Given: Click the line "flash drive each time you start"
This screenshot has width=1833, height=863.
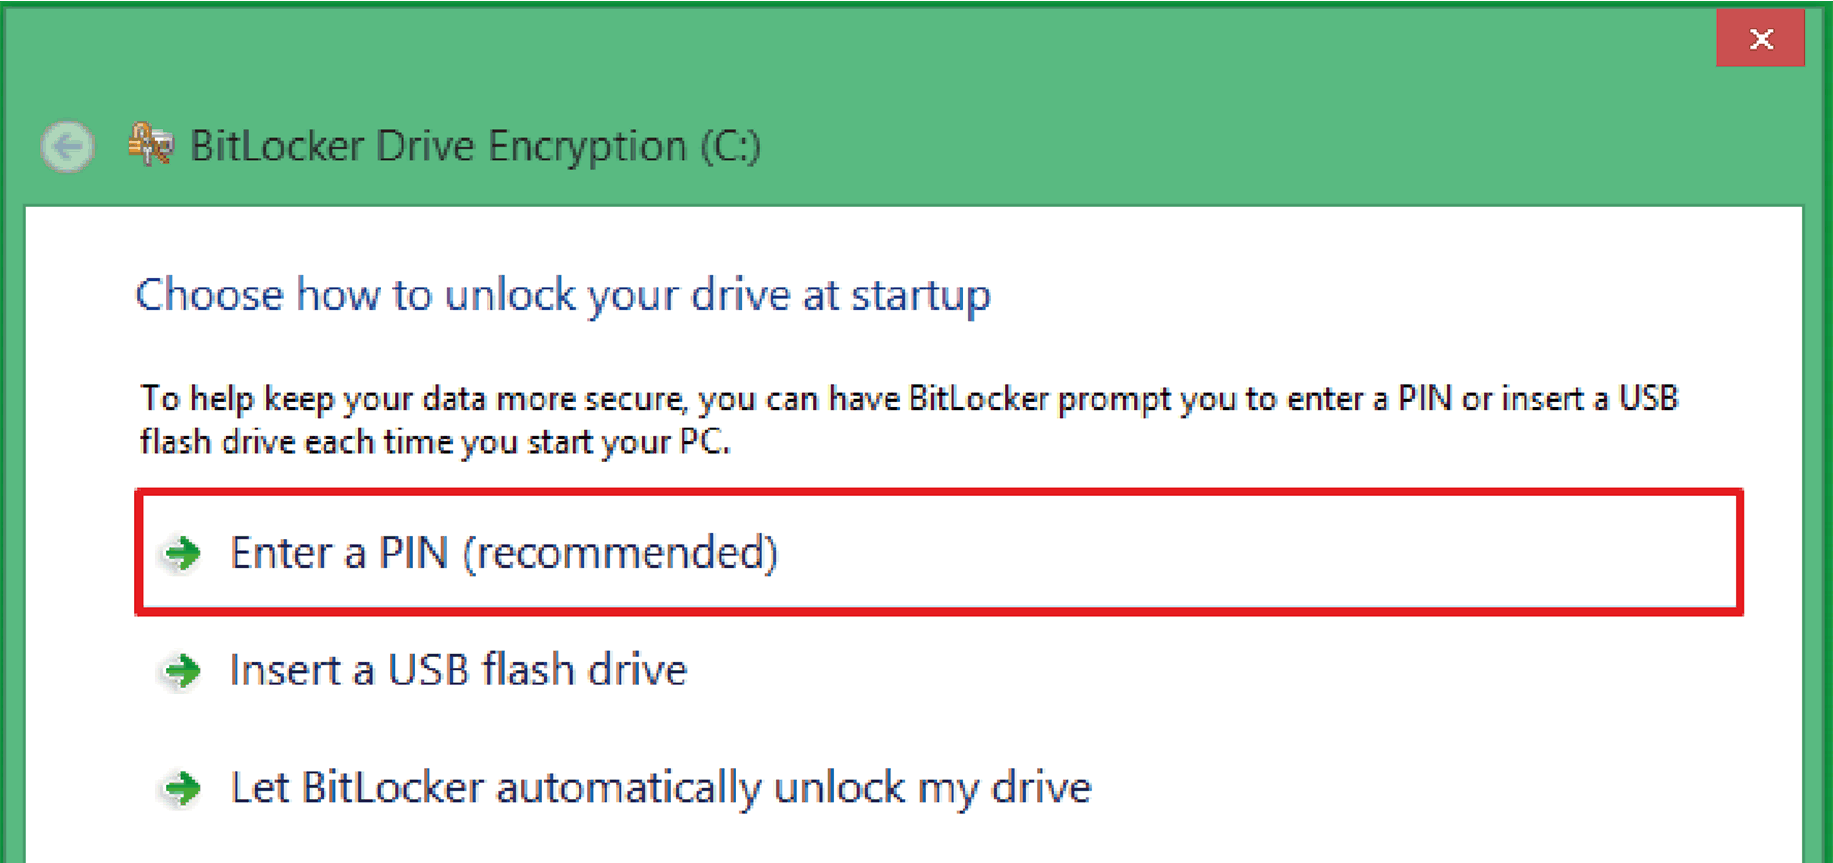Looking at the screenshot, I should click(x=435, y=442).
